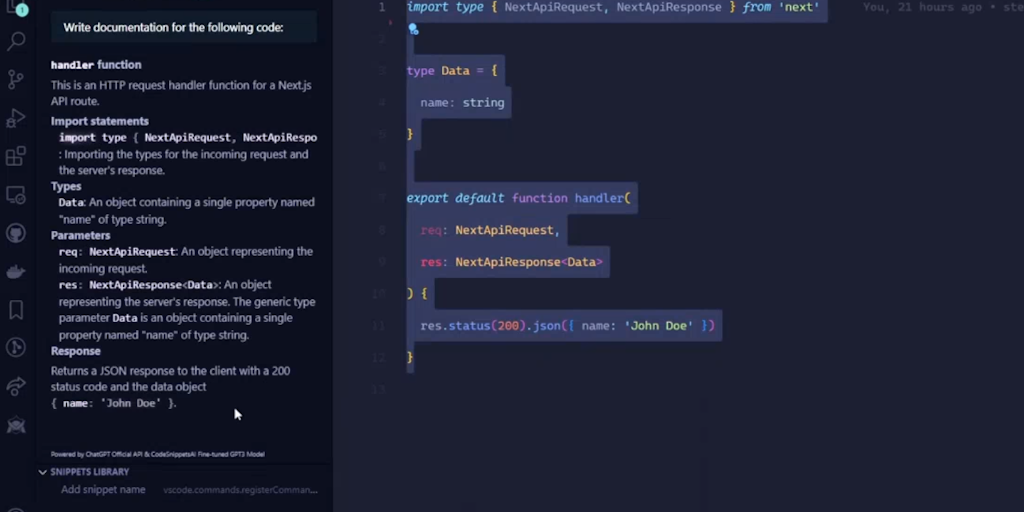1024x512 pixels.
Task: Click the "{ name: 'John Doe' }" snippet in documentation
Action: click(112, 404)
